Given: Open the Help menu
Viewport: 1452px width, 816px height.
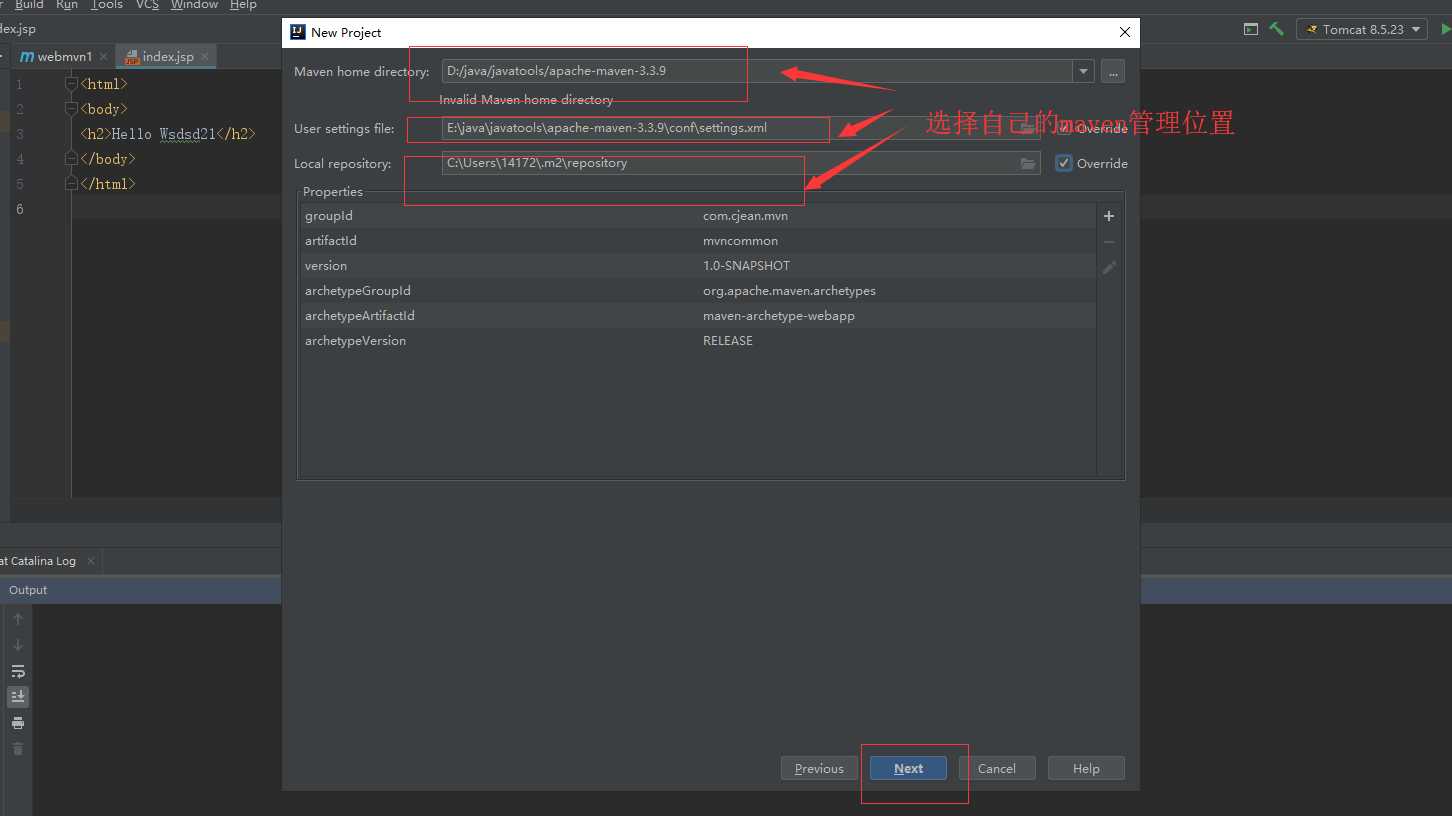Looking at the screenshot, I should coord(243,5).
